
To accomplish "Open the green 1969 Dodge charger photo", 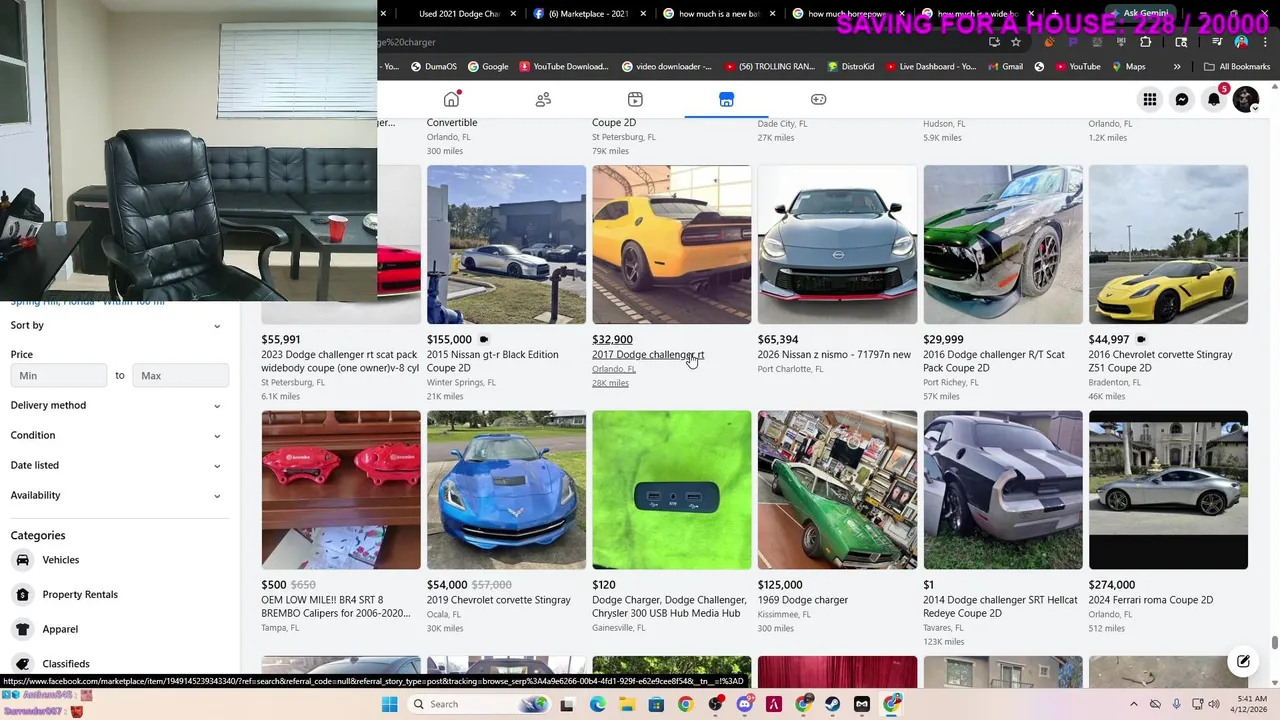I will tap(837, 490).
